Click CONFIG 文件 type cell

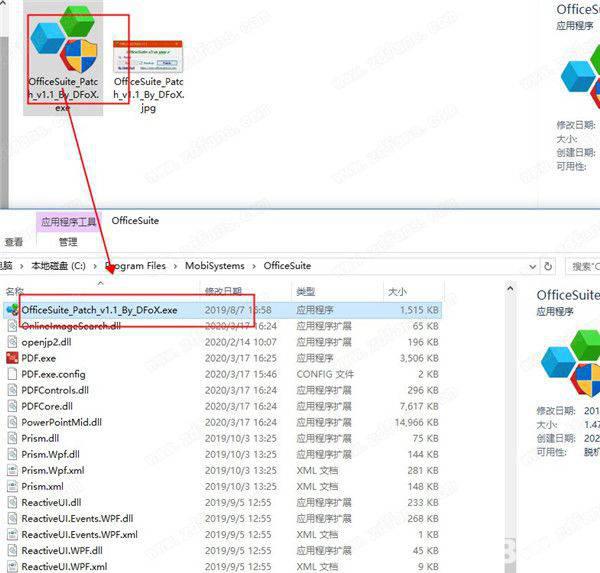(325, 374)
